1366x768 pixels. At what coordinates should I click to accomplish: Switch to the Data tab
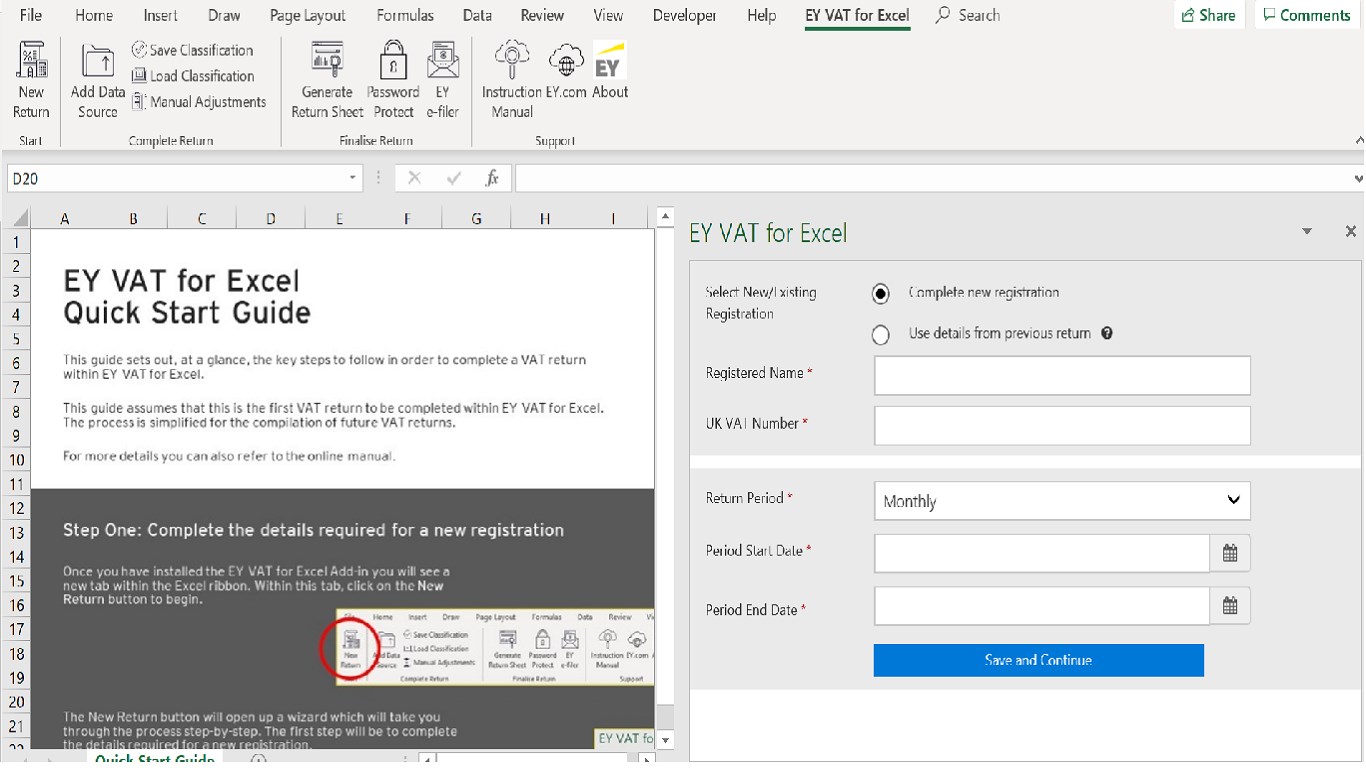point(477,15)
